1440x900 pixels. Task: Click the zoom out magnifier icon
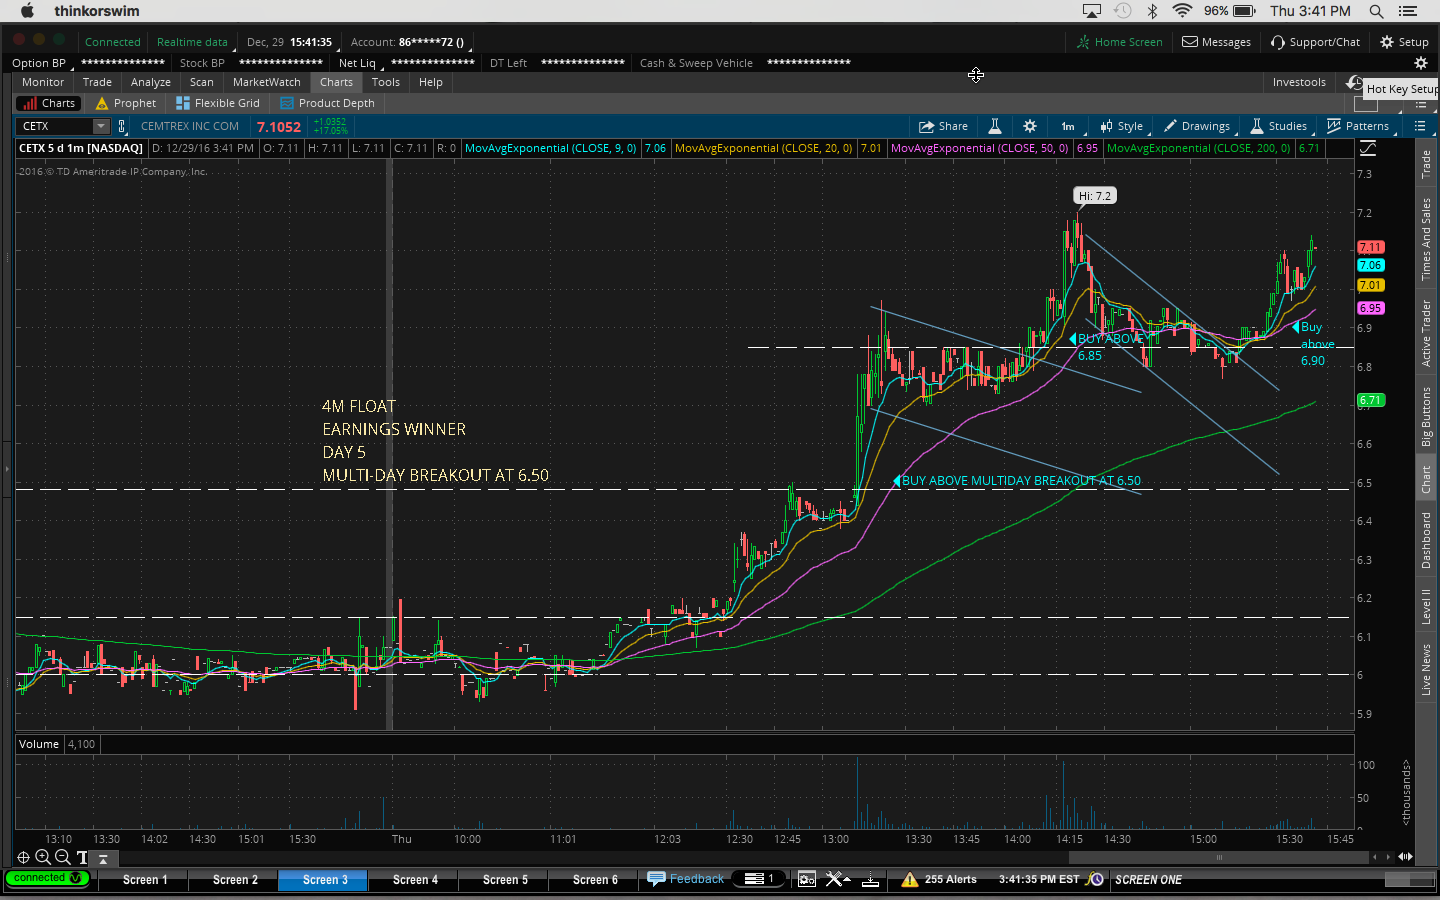point(62,857)
